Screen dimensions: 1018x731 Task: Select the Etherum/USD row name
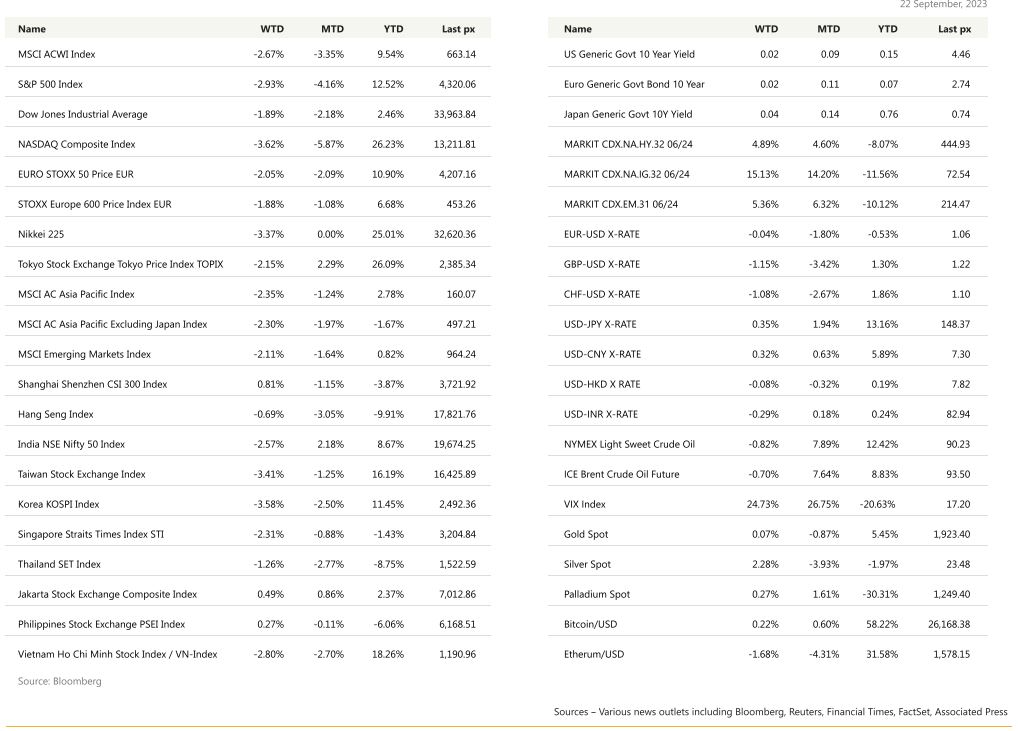(x=593, y=654)
